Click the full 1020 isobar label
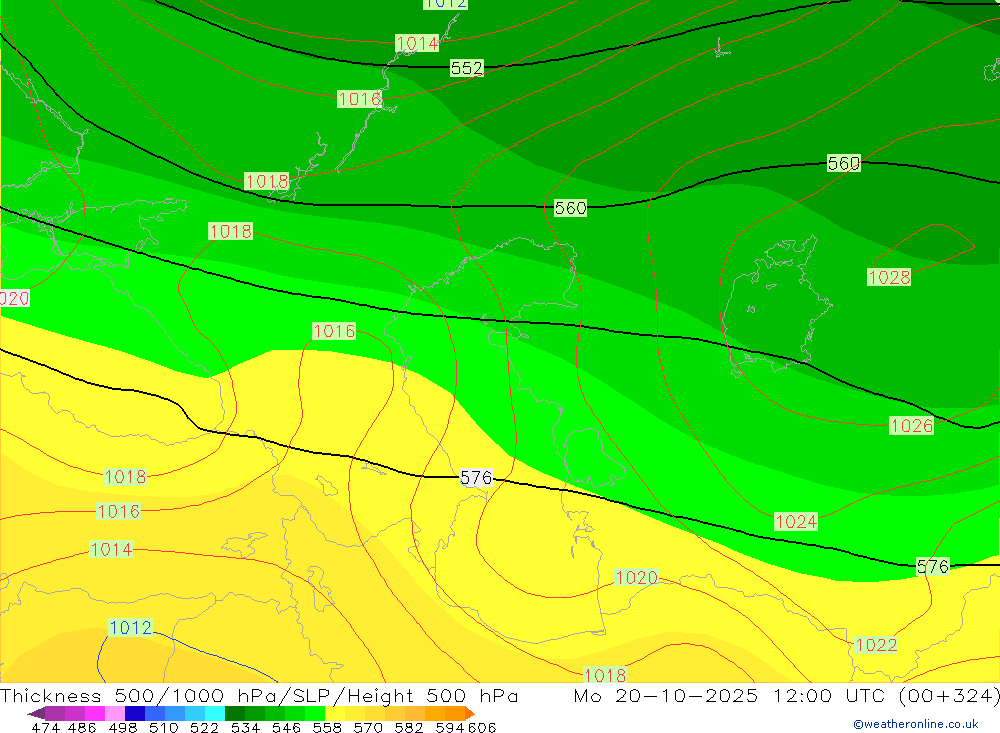The image size is (1000, 733). [636, 577]
